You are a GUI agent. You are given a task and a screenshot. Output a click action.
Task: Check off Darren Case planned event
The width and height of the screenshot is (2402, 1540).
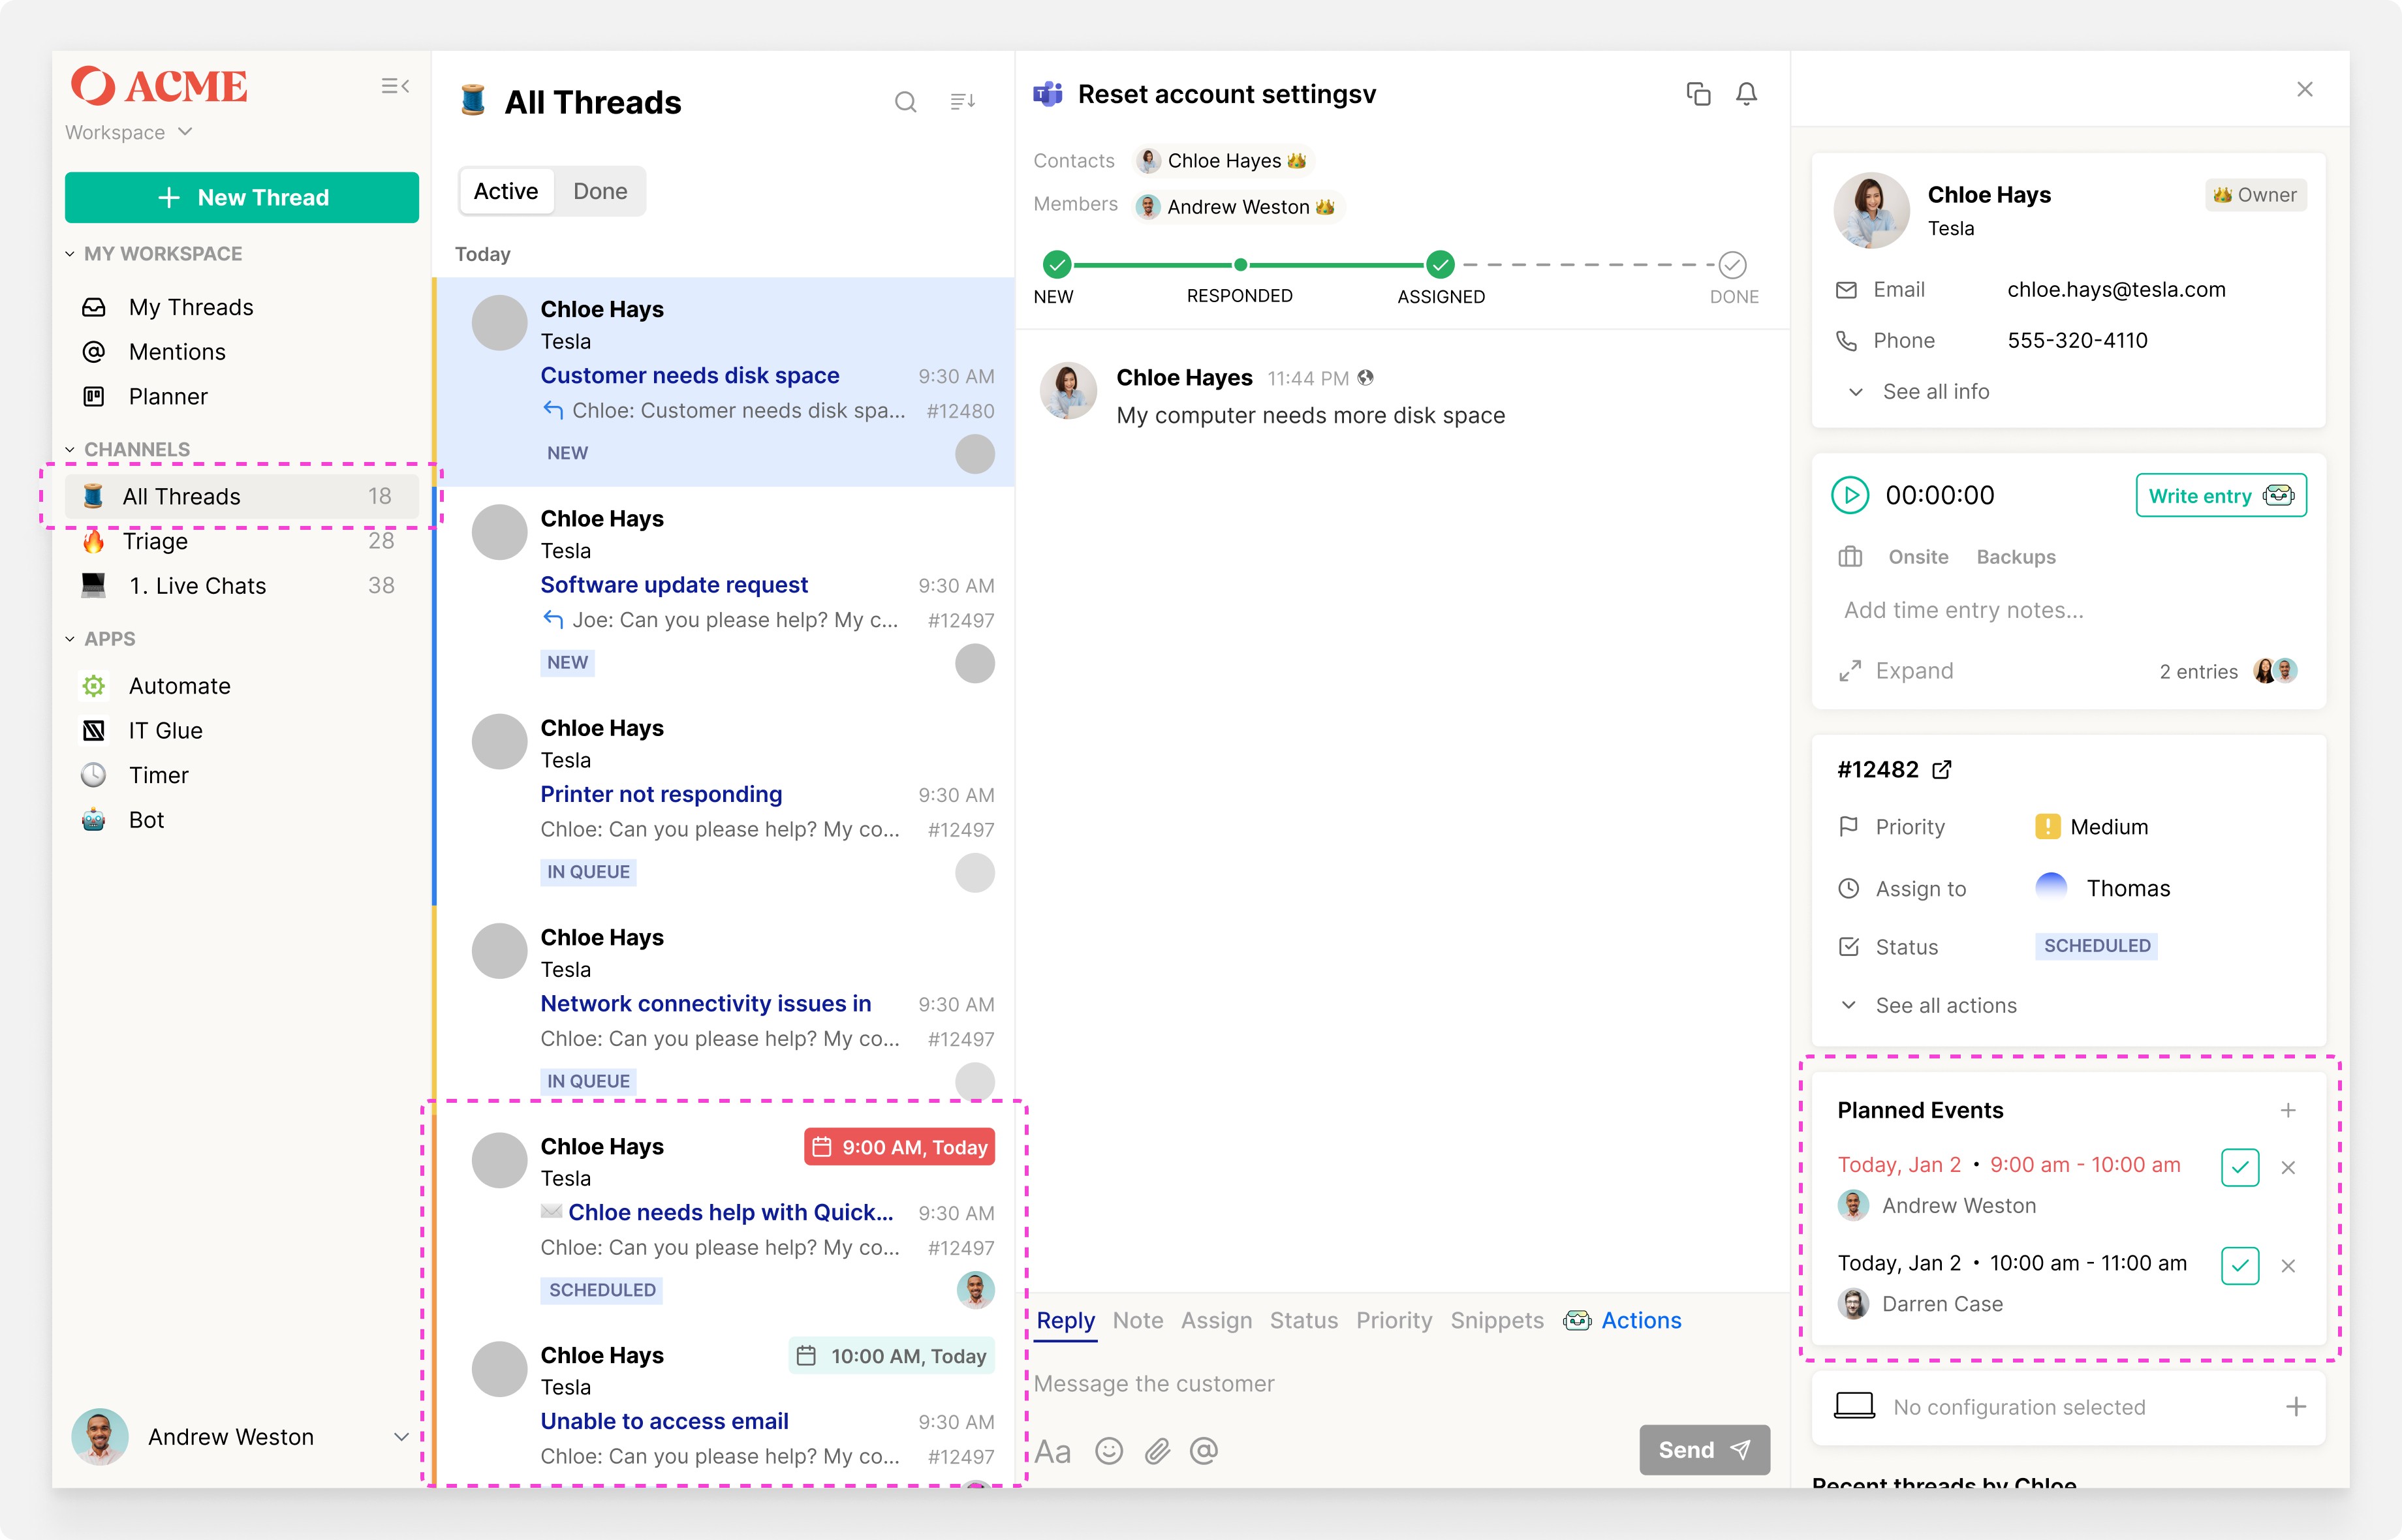pos(2239,1266)
